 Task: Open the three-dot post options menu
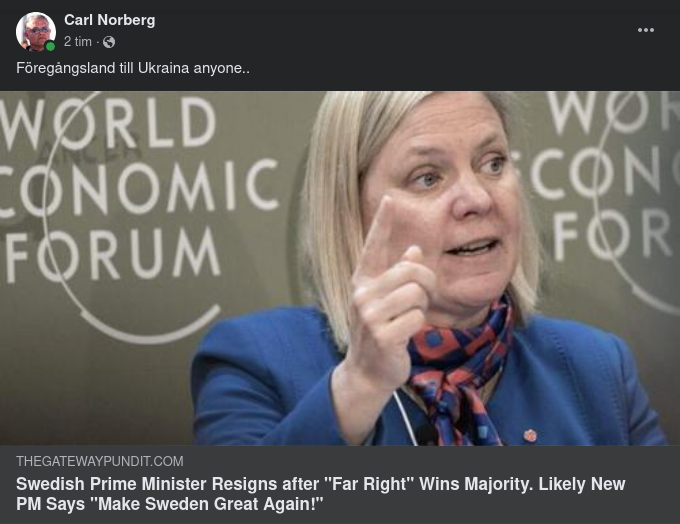click(x=645, y=30)
